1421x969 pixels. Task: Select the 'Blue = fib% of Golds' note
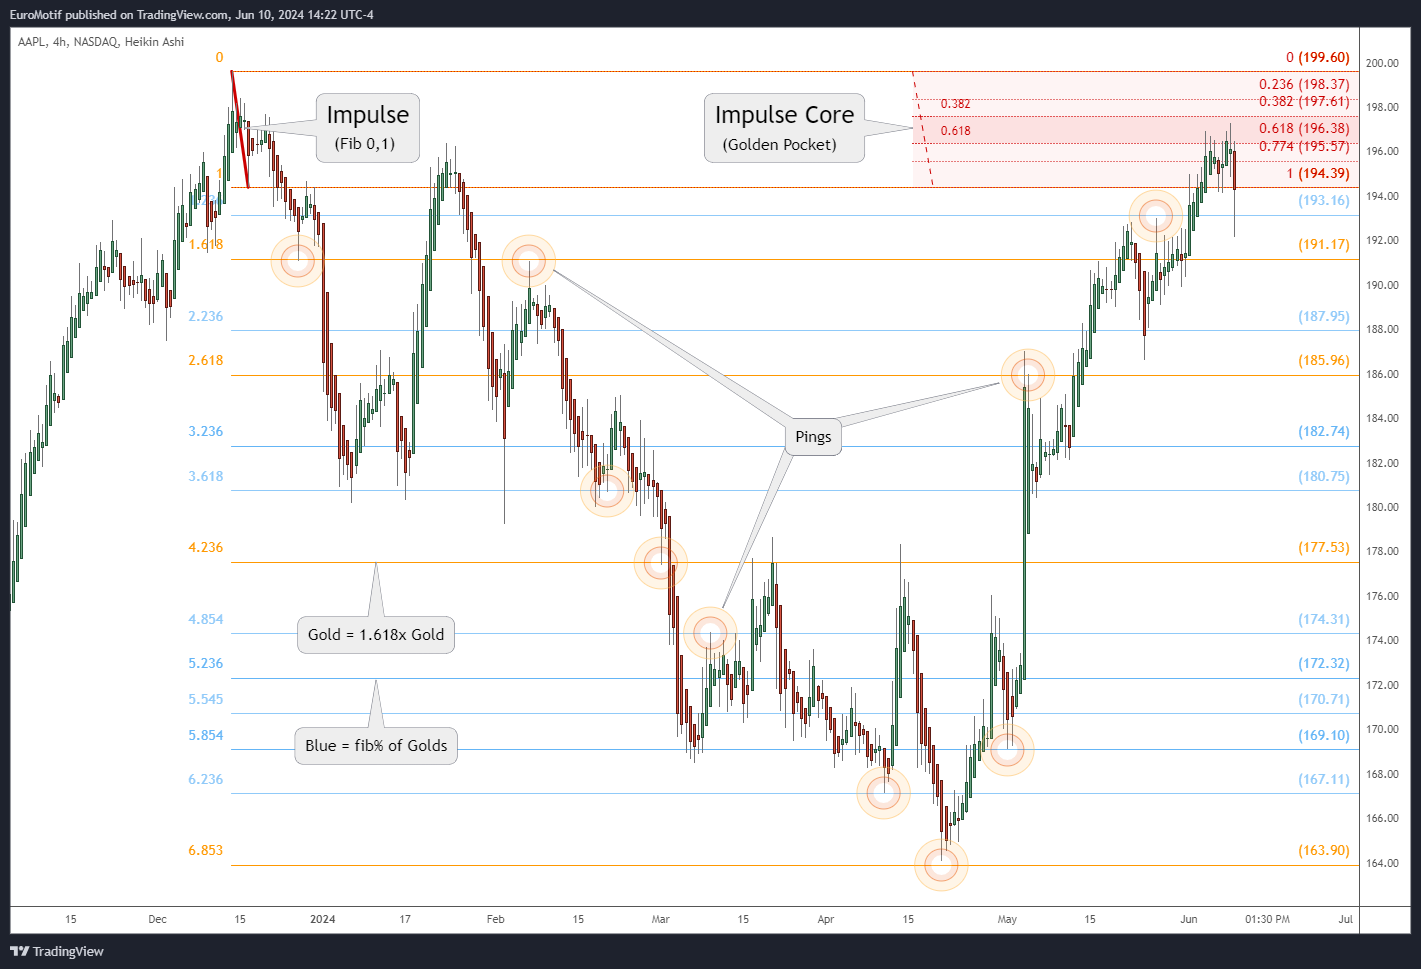[376, 746]
